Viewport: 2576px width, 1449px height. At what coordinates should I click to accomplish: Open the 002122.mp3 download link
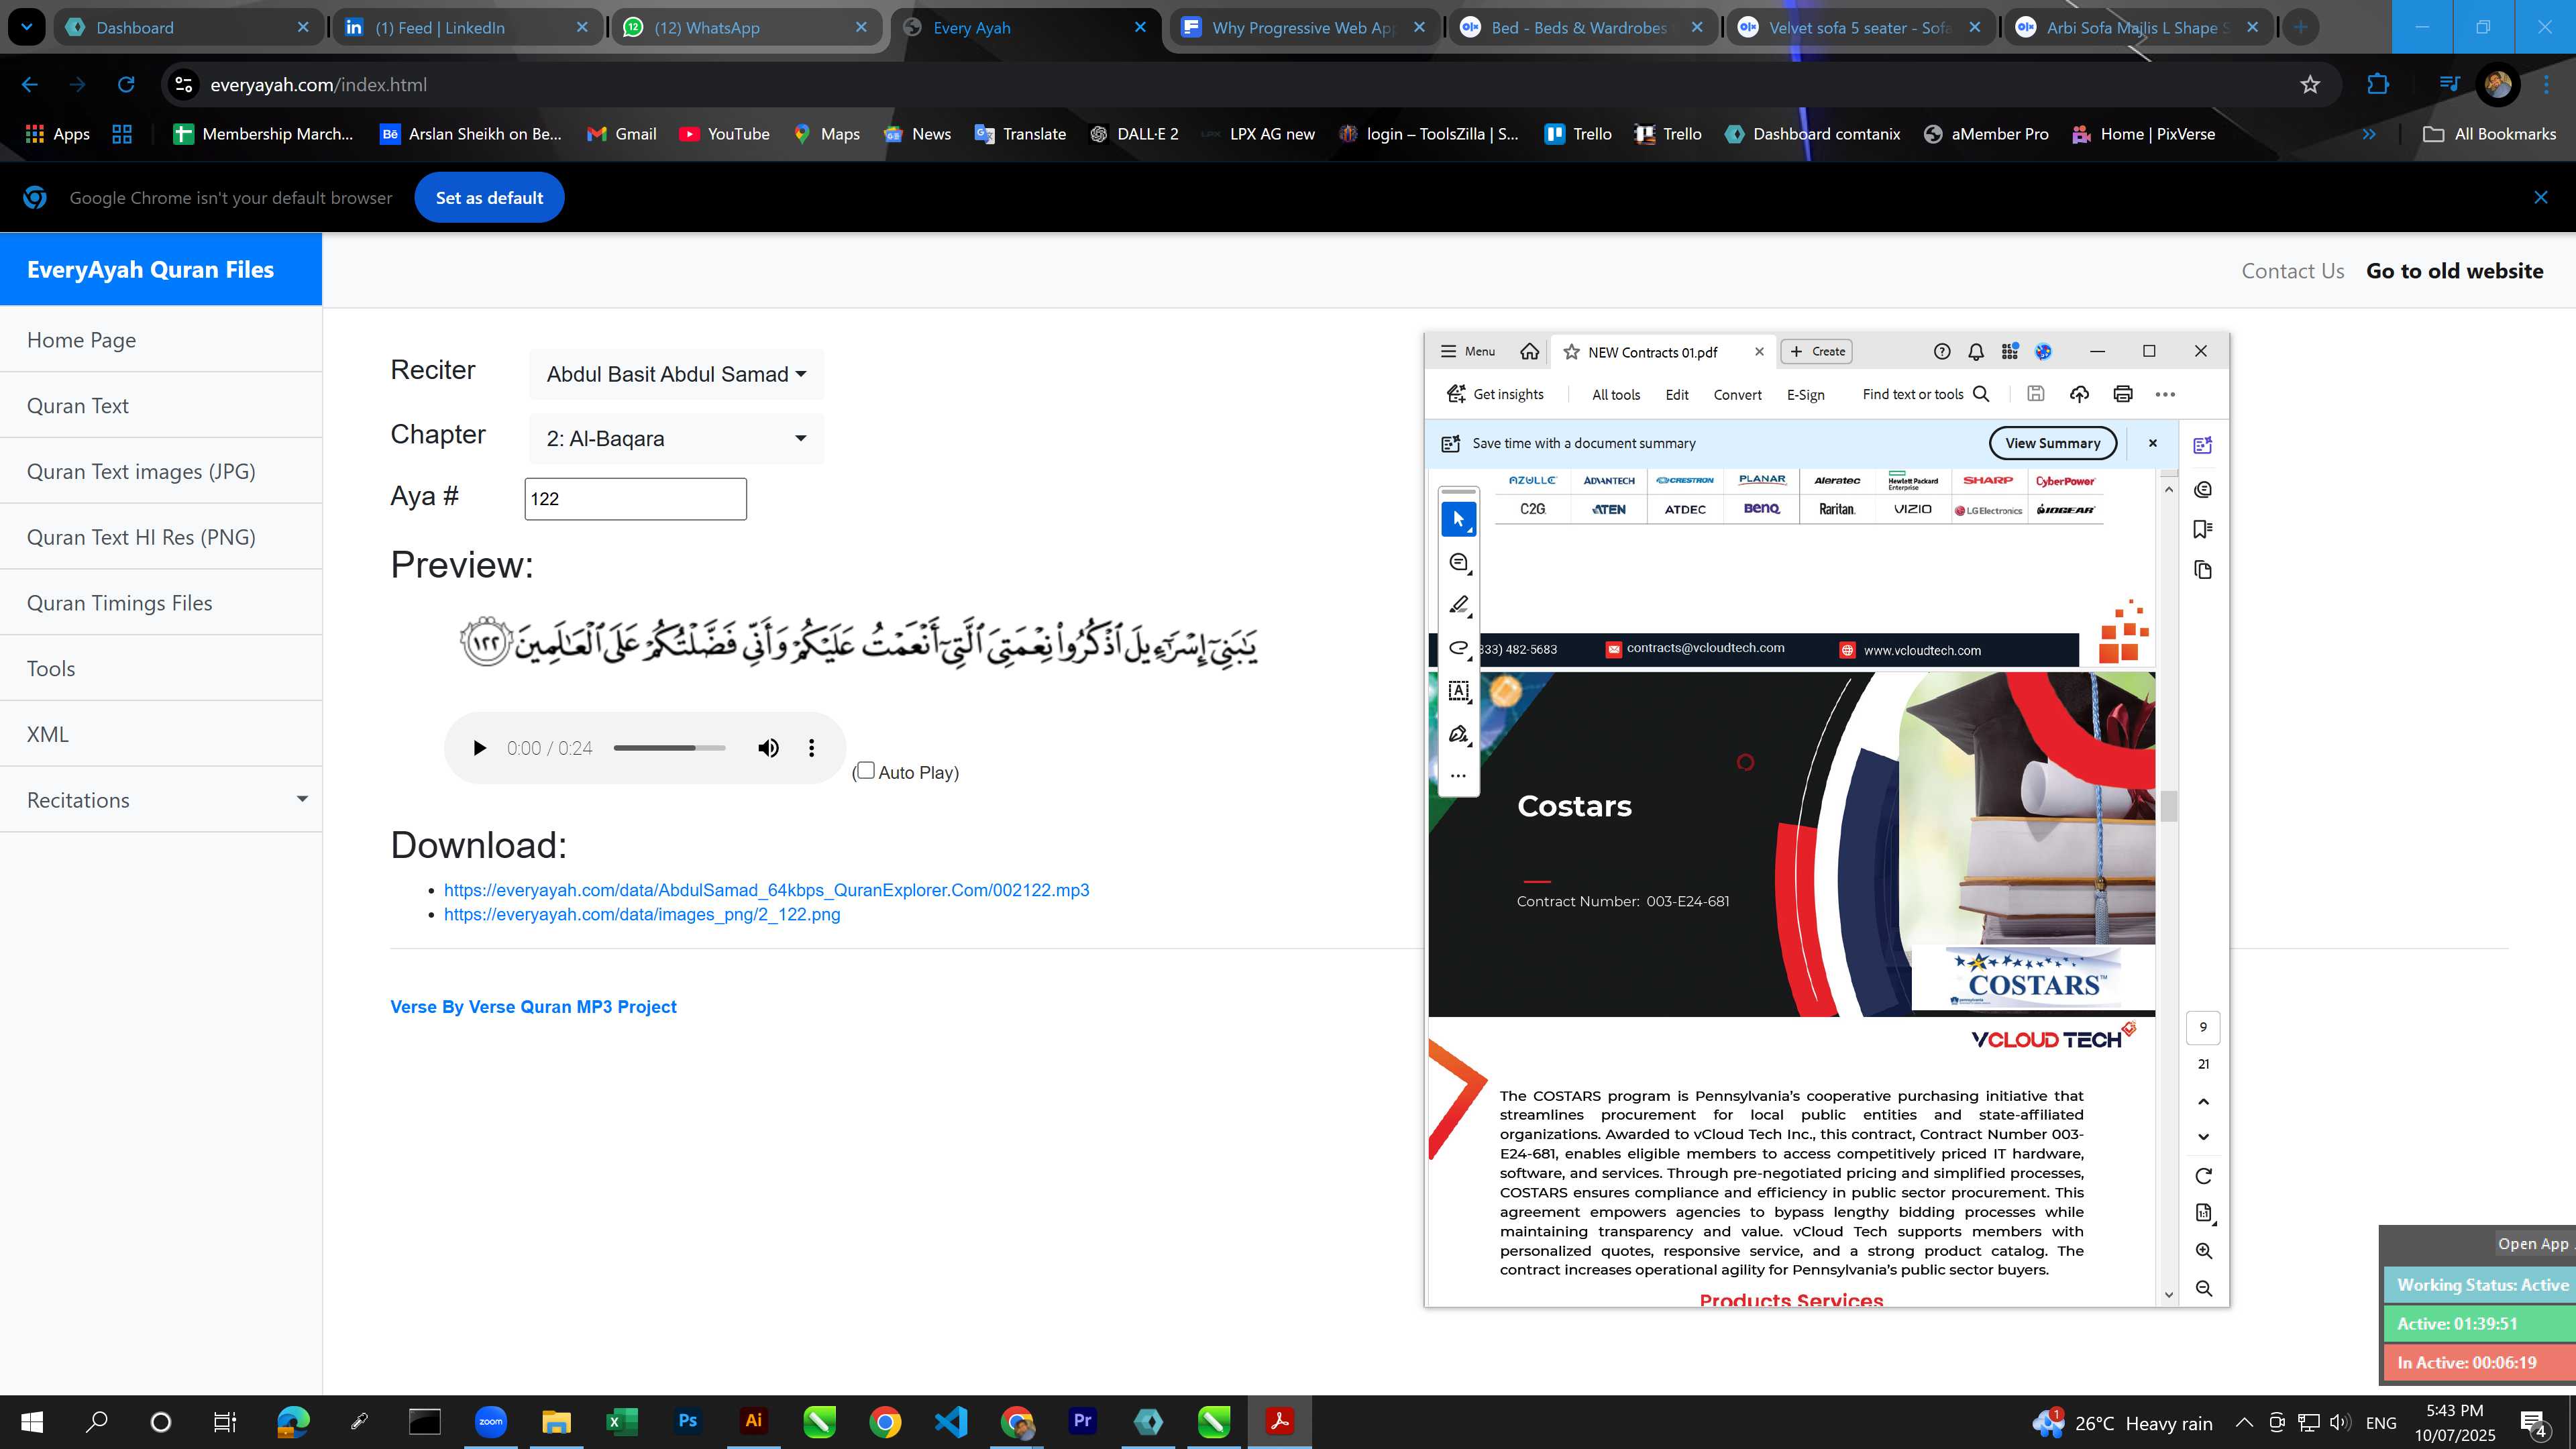(766, 890)
